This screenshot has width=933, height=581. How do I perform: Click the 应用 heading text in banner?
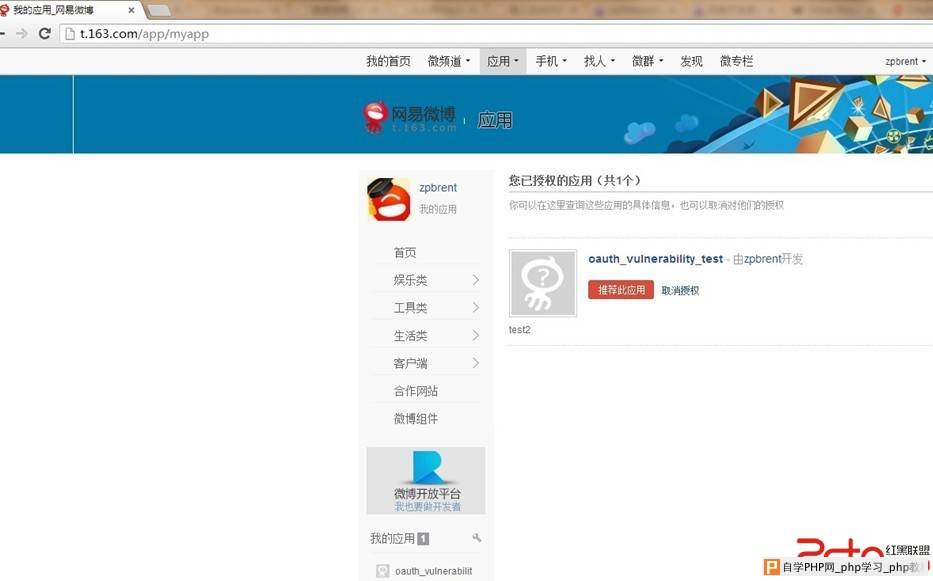(495, 120)
